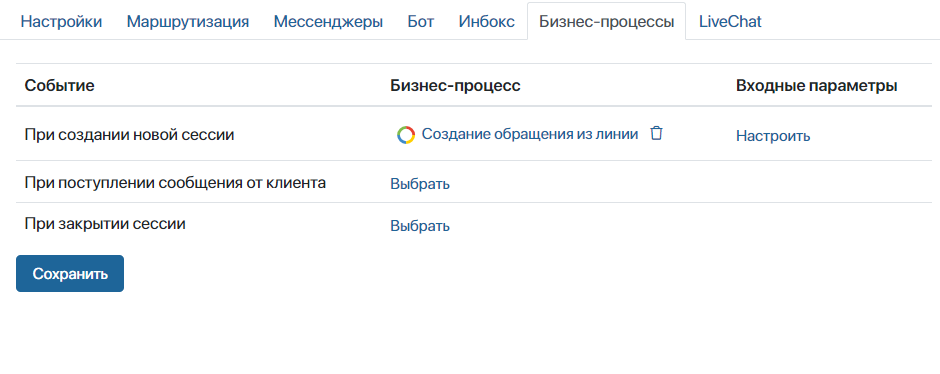This screenshot has height=374, width=940.
Task: Select the При поступлении сообщения от клиента label
Action: pyautogui.click(x=175, y=182)
